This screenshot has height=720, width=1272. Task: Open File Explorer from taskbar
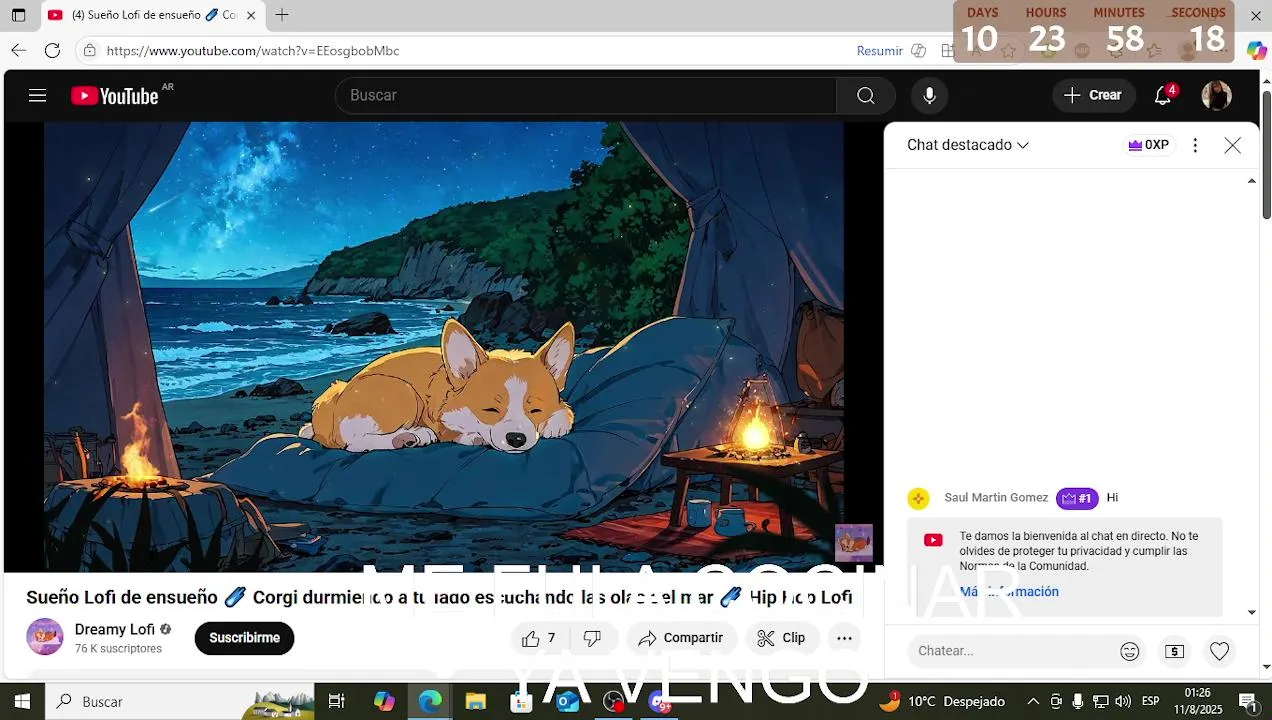tap(475, 702)
